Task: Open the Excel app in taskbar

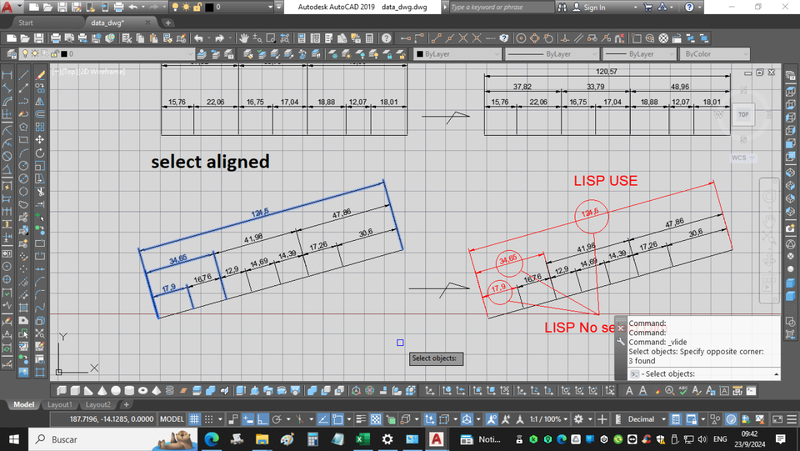Action: 363,438
